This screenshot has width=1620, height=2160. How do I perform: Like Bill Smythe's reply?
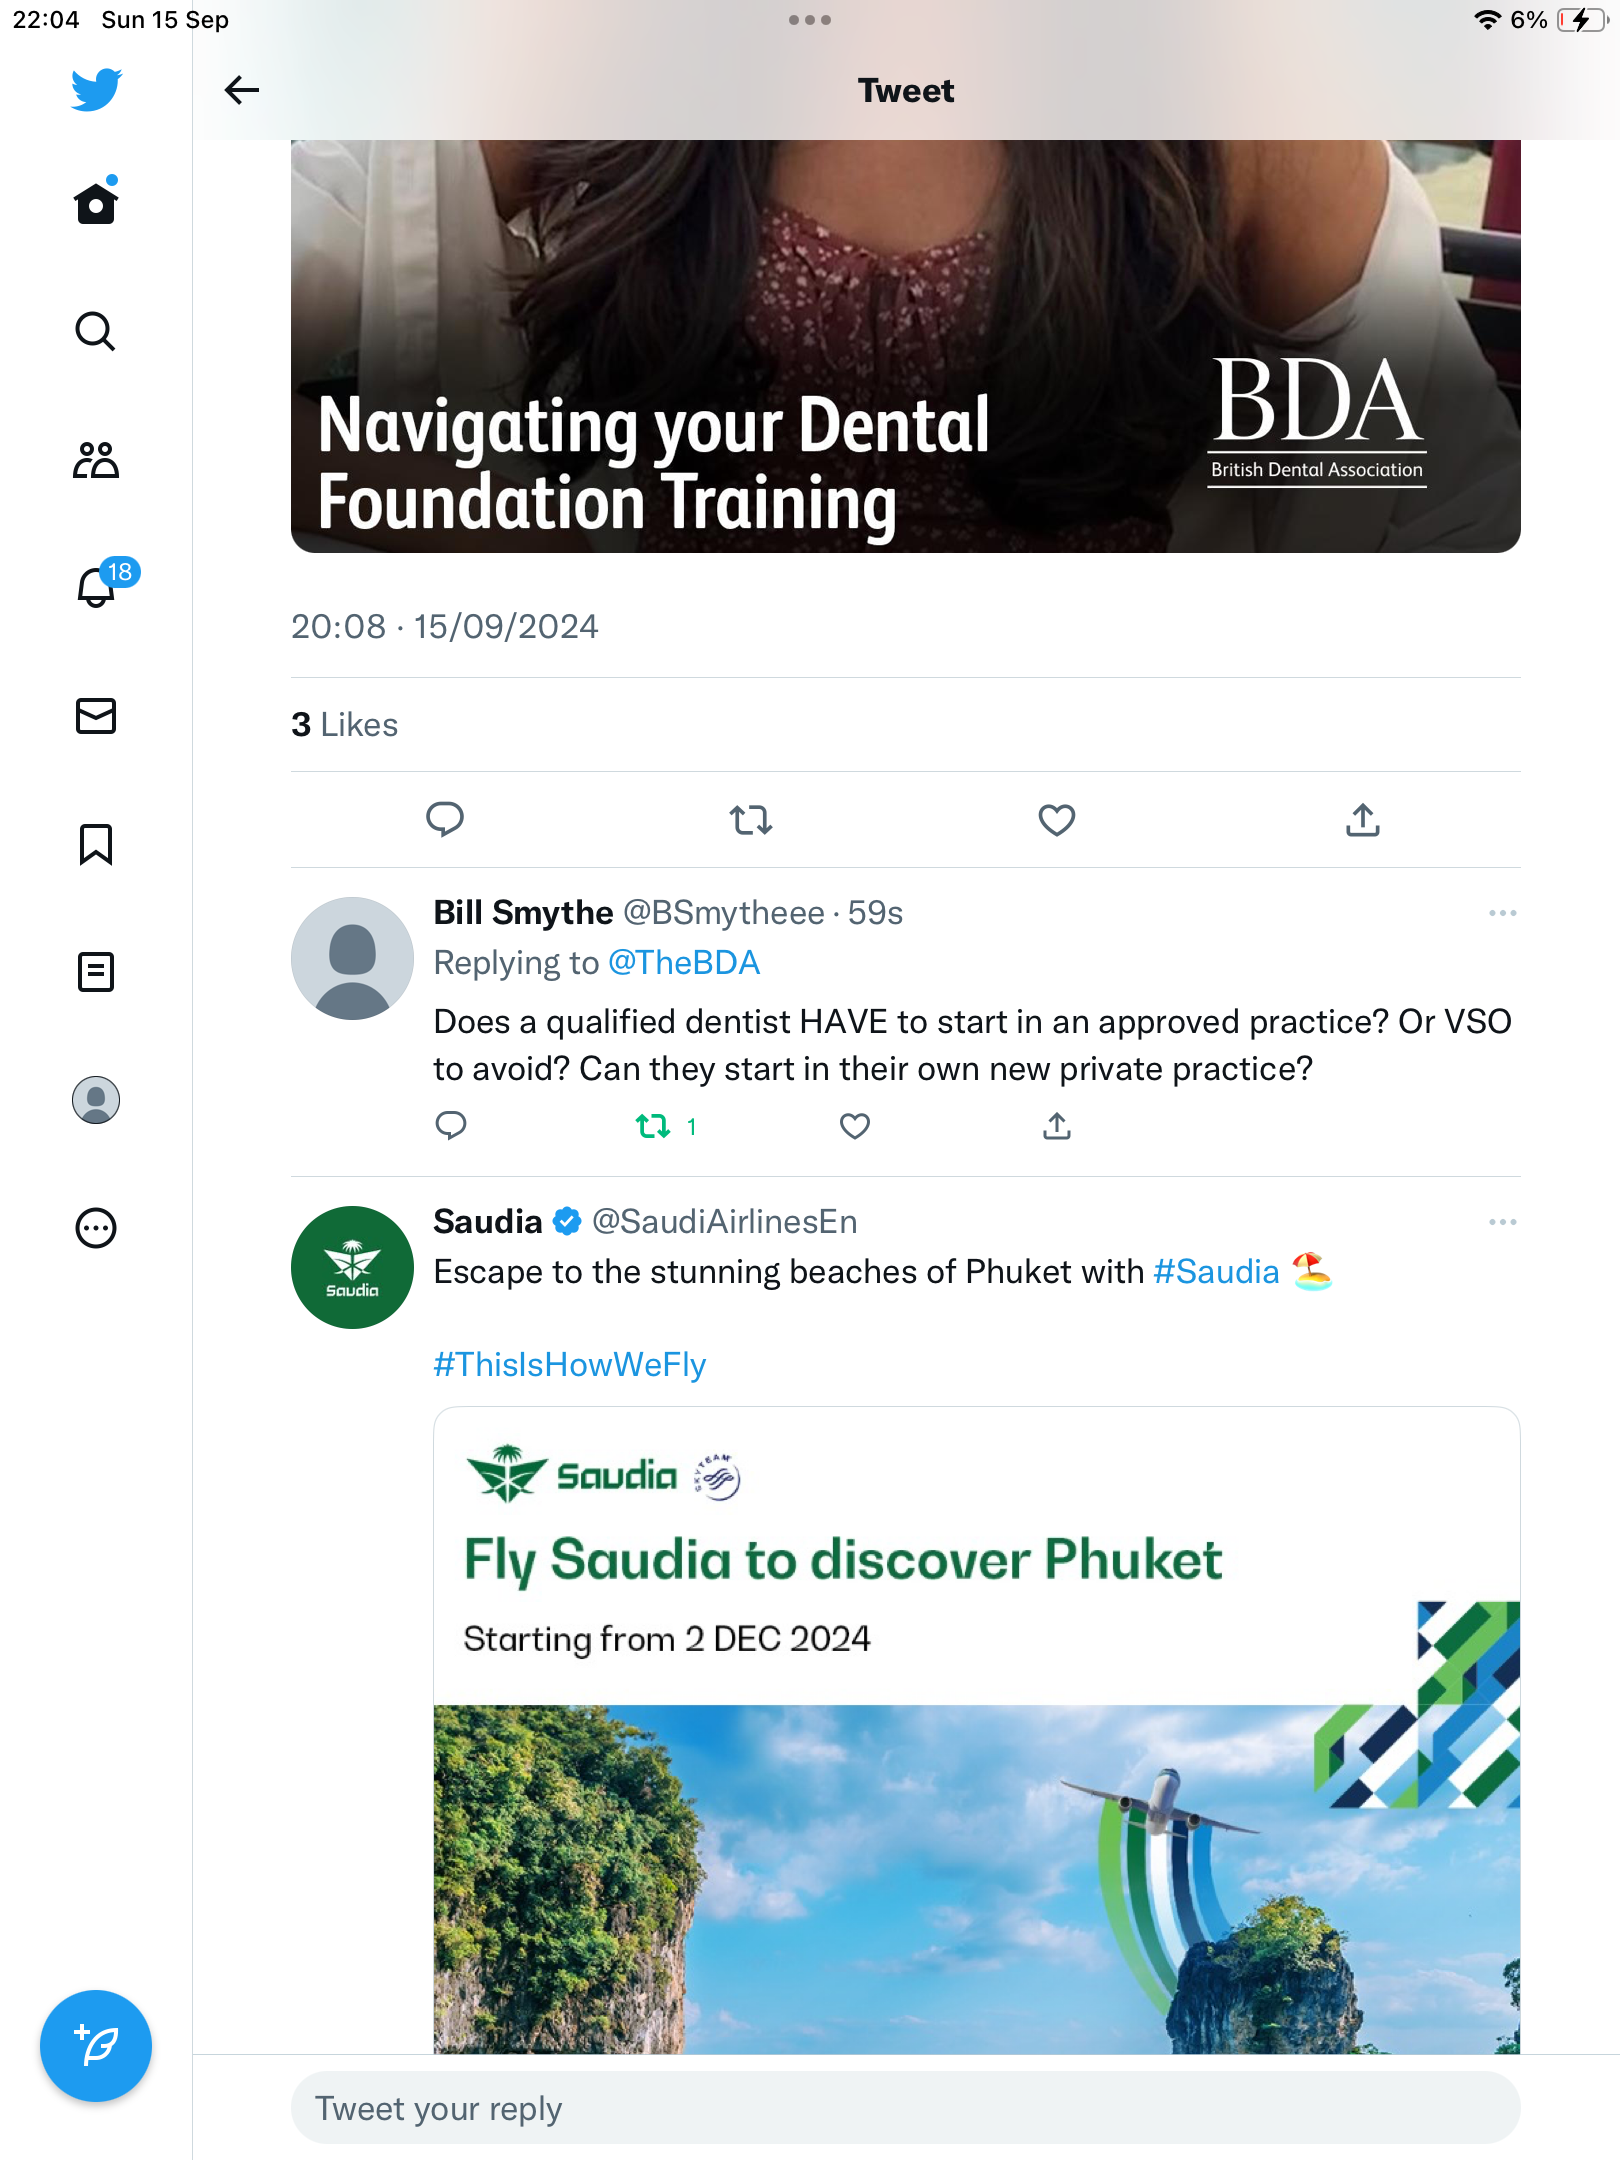point(854,1126)
